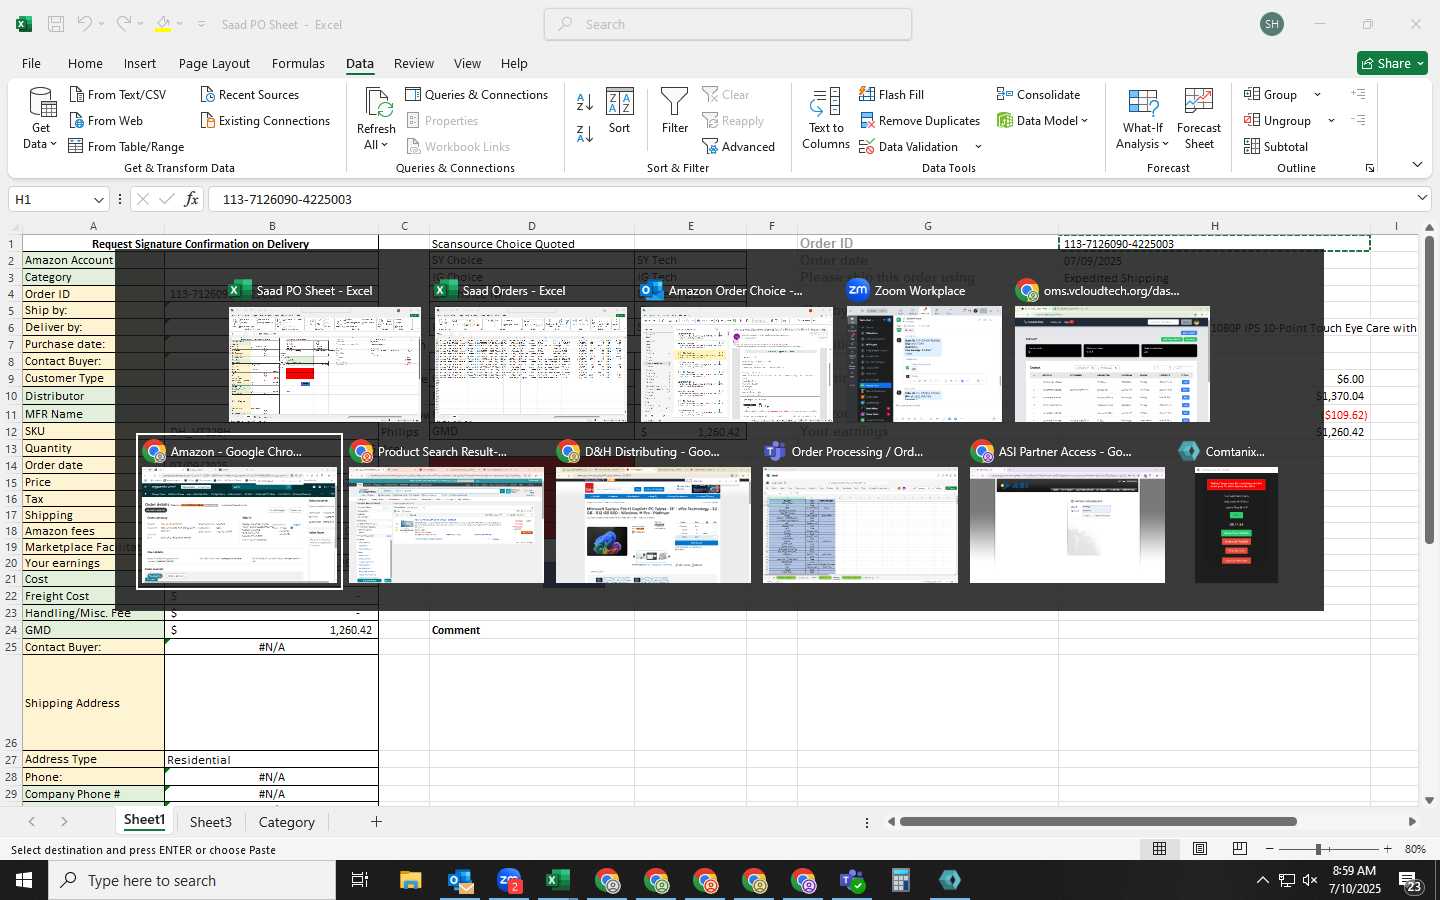Open Existing Connections
Image resolution: width=1440 pixels, height=900 pixels.
point(265,120)
